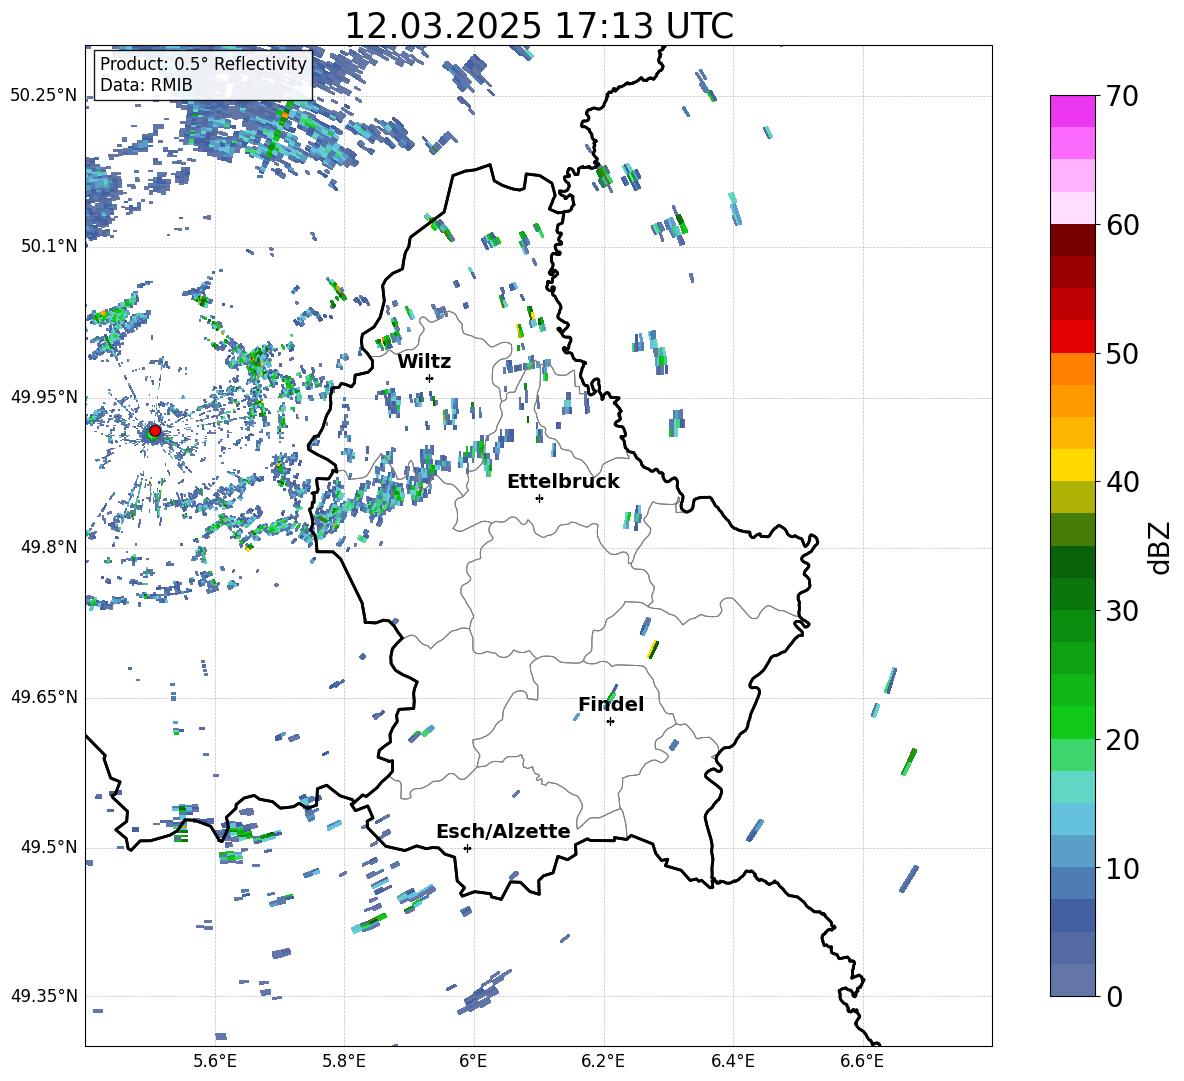Click the 5.6°E longitude label

215,1061
